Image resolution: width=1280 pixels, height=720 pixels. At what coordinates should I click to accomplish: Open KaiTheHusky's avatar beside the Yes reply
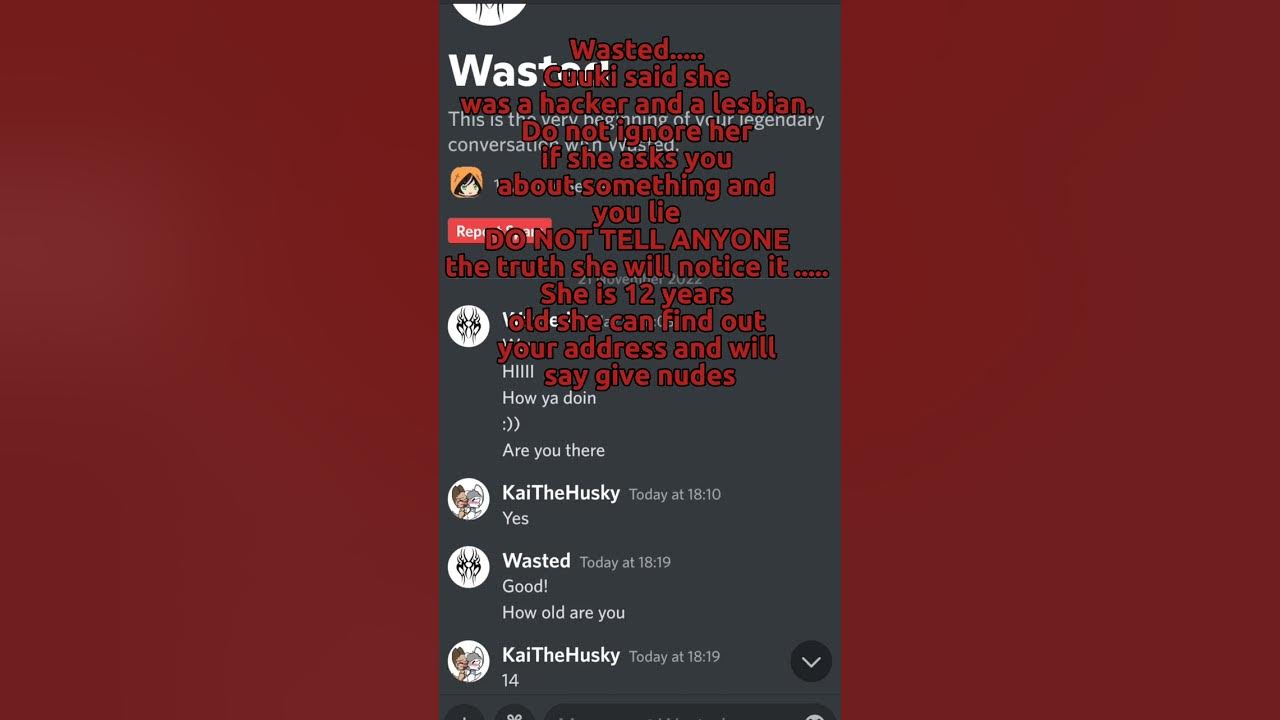(x=468, y=499)
